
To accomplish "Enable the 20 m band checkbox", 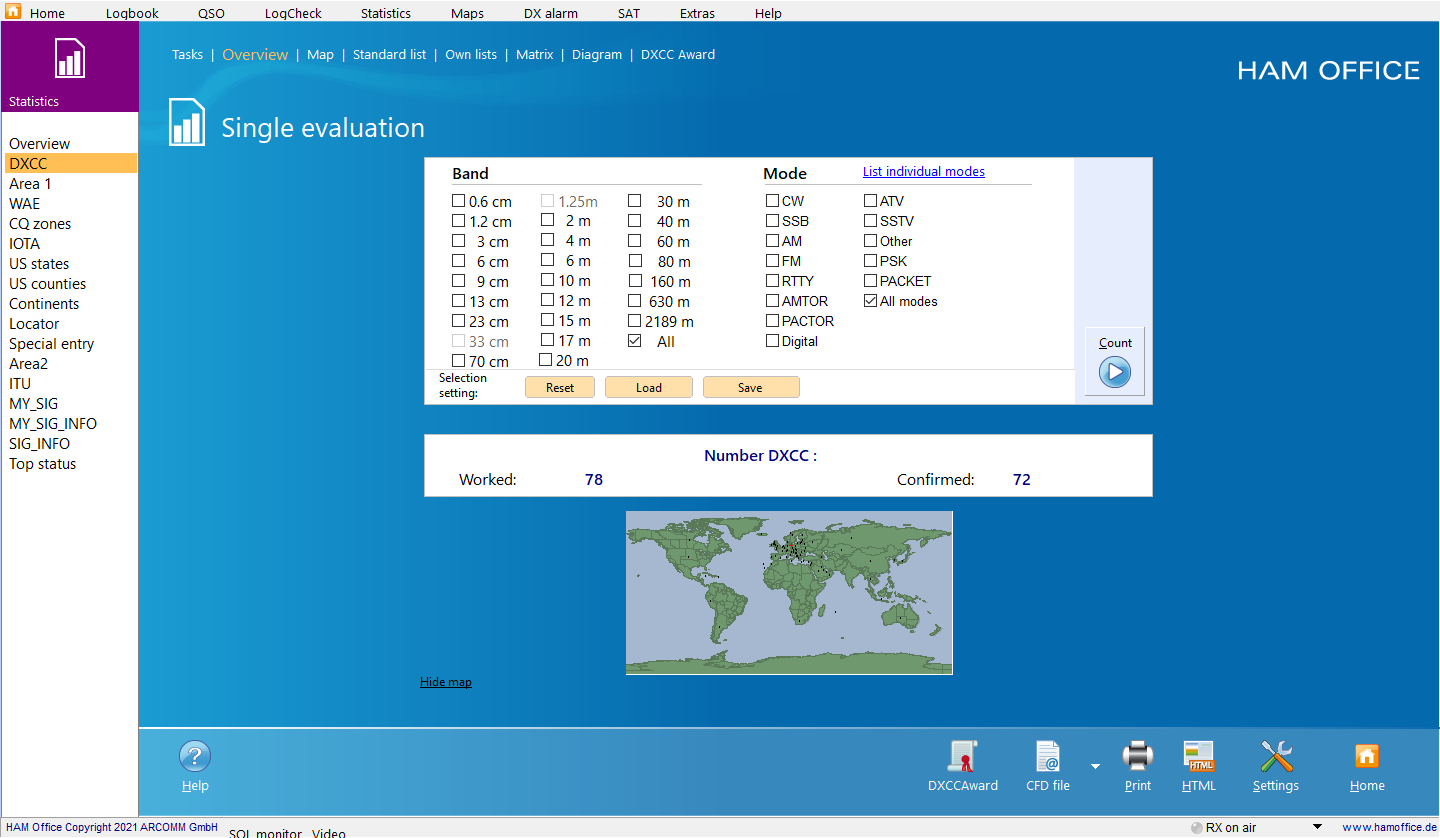I will tap(546, 360).
